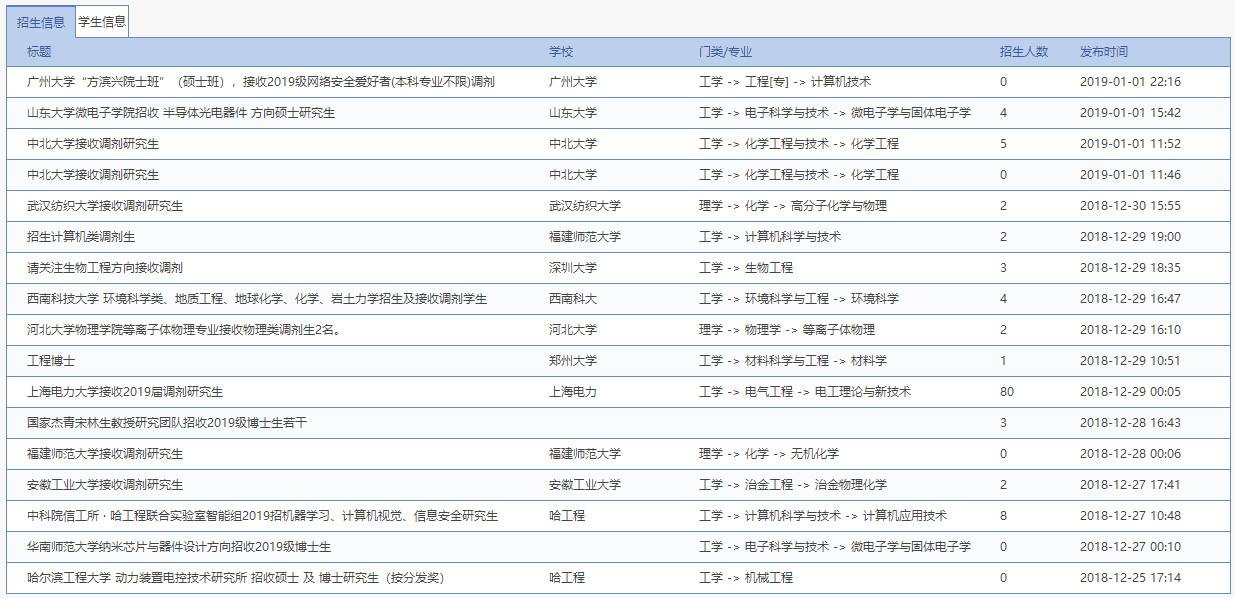Screen dimensions: 1235x598
Task: Switch to the 招生信息 tab
Action: 41,22
